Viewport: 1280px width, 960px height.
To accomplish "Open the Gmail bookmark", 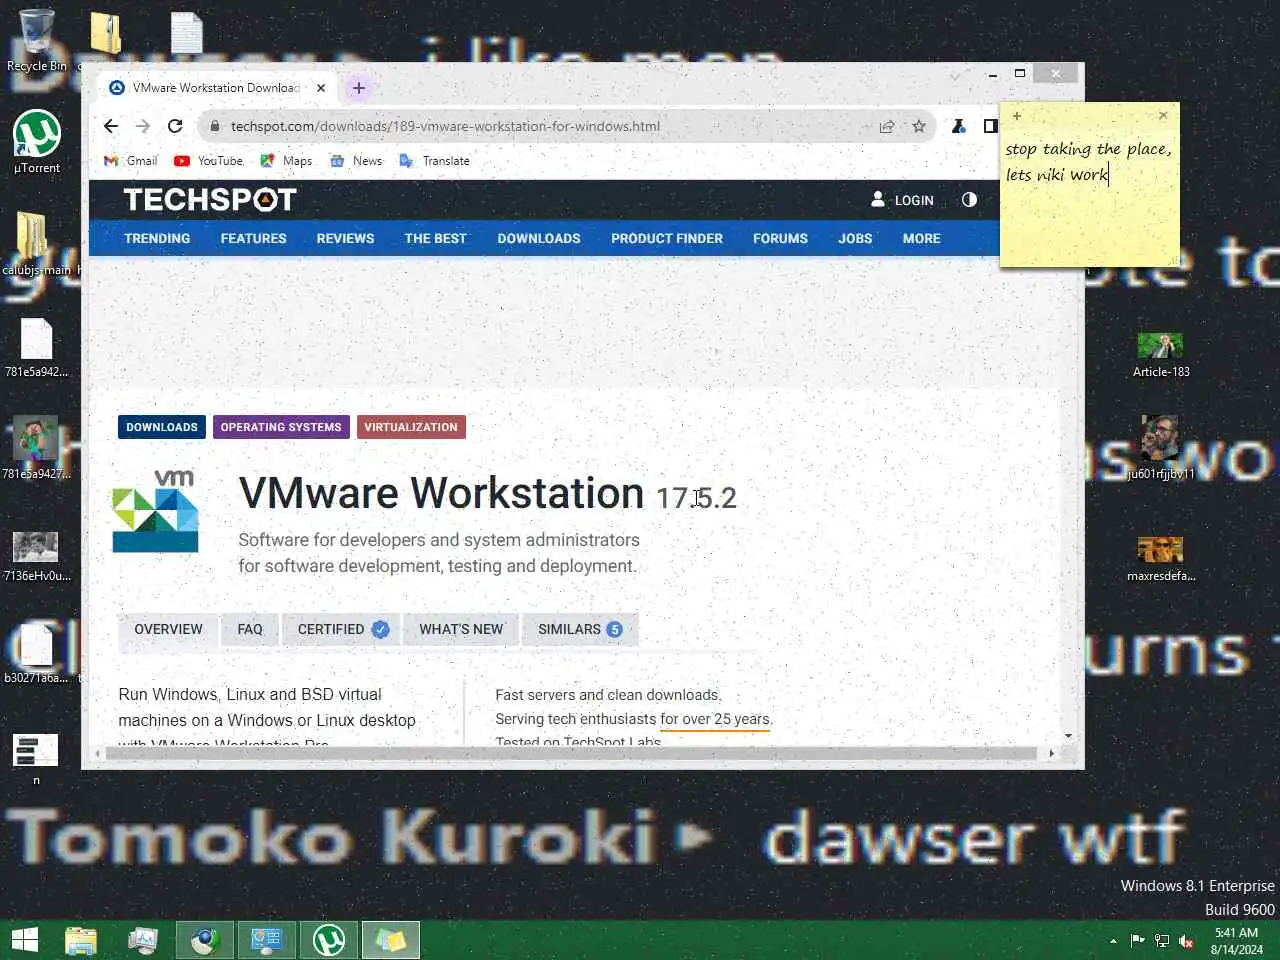I will 131,161.
